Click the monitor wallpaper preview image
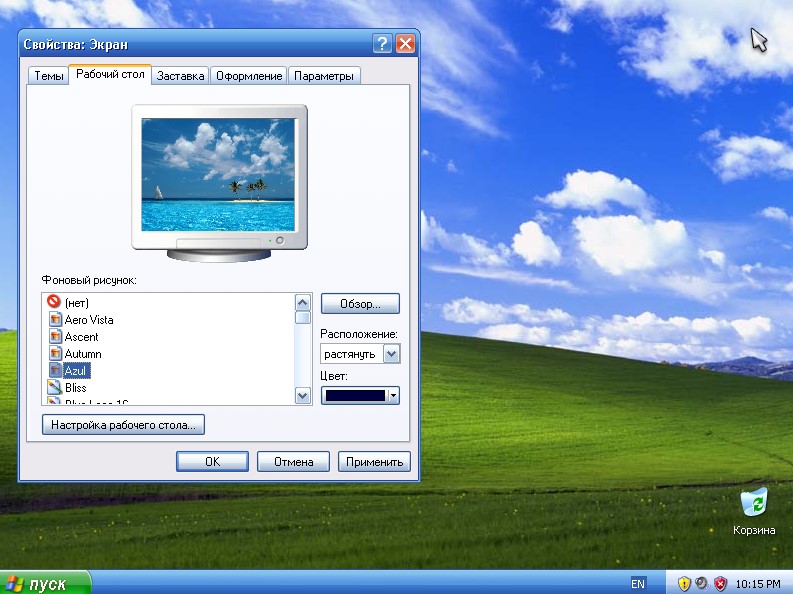Viewport: 793px width, 594px height. coord(218,175)
